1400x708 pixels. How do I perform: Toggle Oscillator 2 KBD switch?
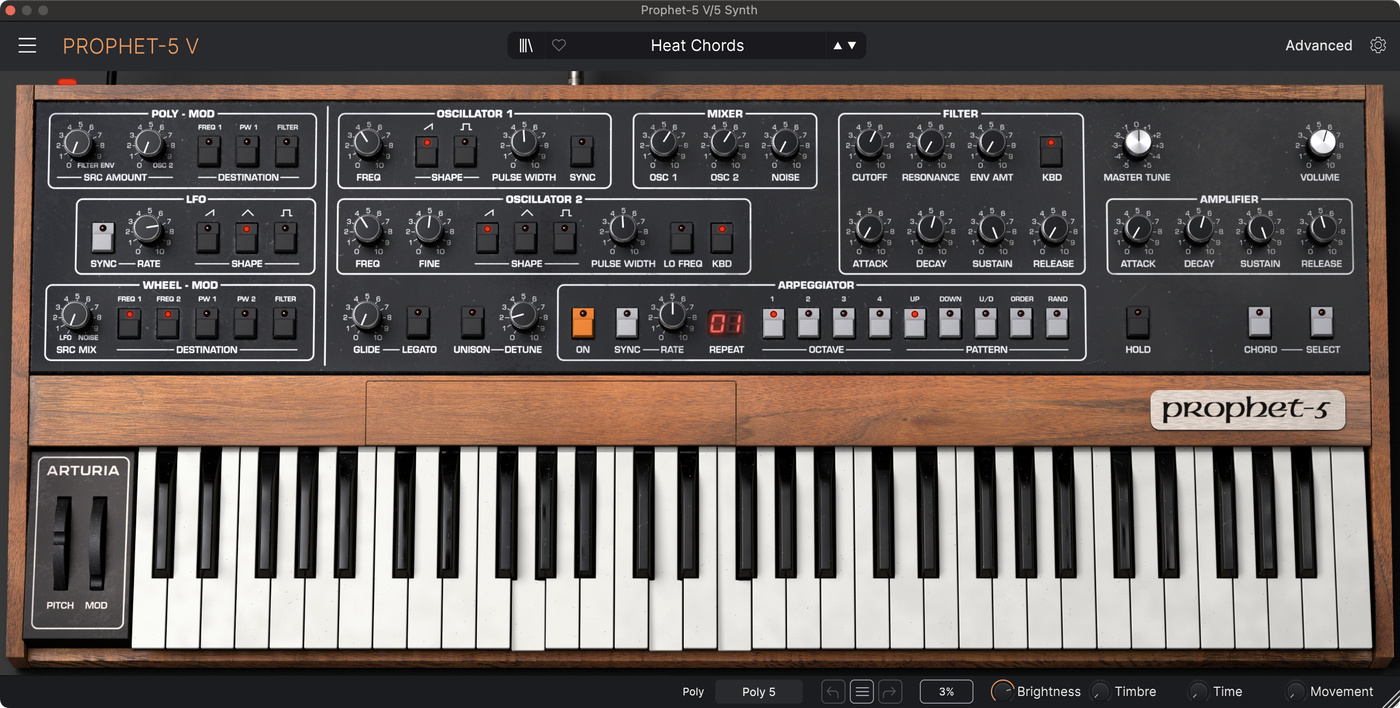[721, 237]
